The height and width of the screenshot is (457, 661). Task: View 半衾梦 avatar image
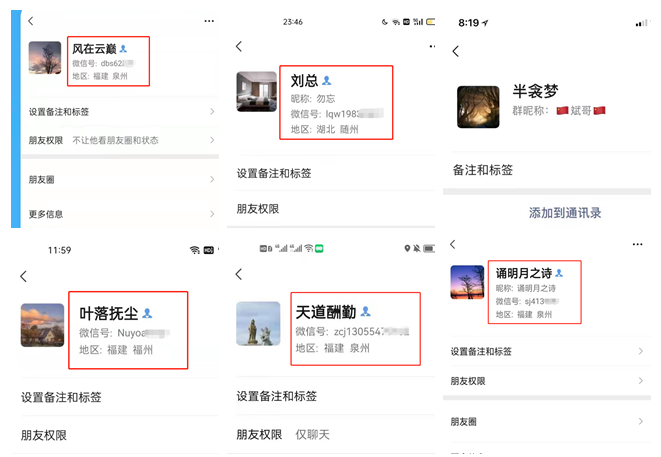point(478,106)
